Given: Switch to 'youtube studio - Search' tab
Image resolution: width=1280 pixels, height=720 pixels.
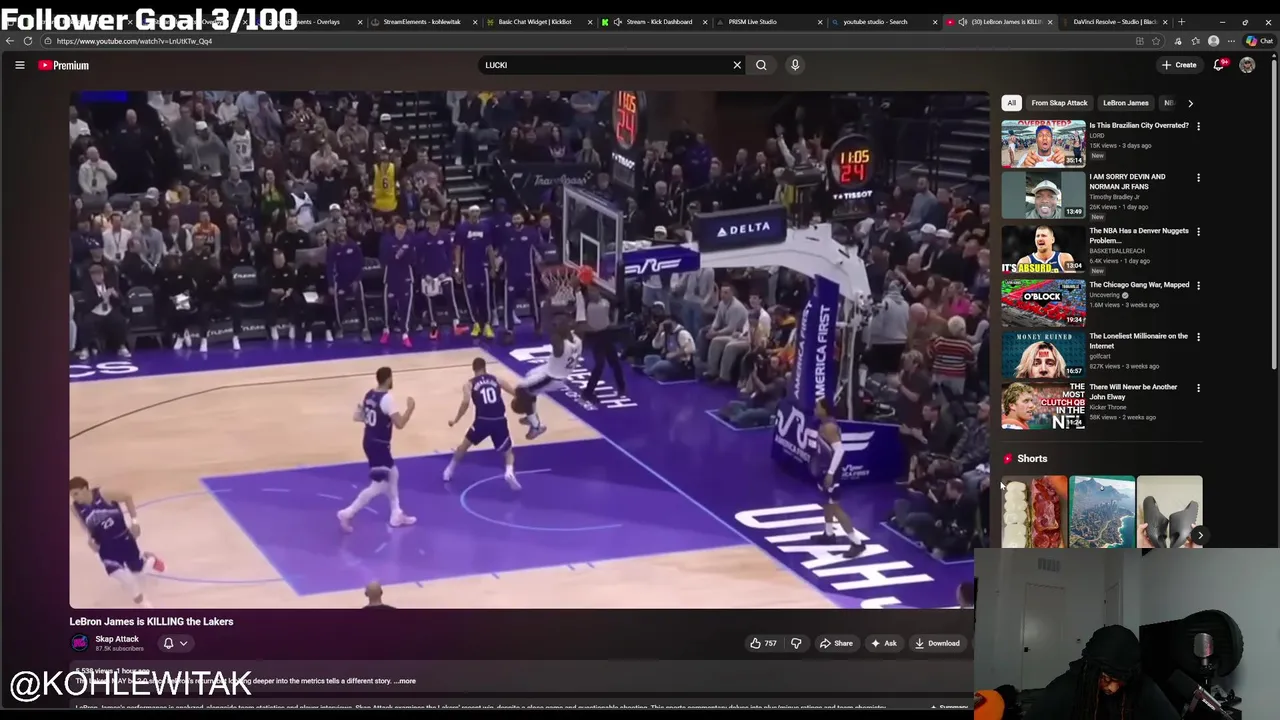Looking at the screenshot, I should pyautogui.click(x=885, y=22).
